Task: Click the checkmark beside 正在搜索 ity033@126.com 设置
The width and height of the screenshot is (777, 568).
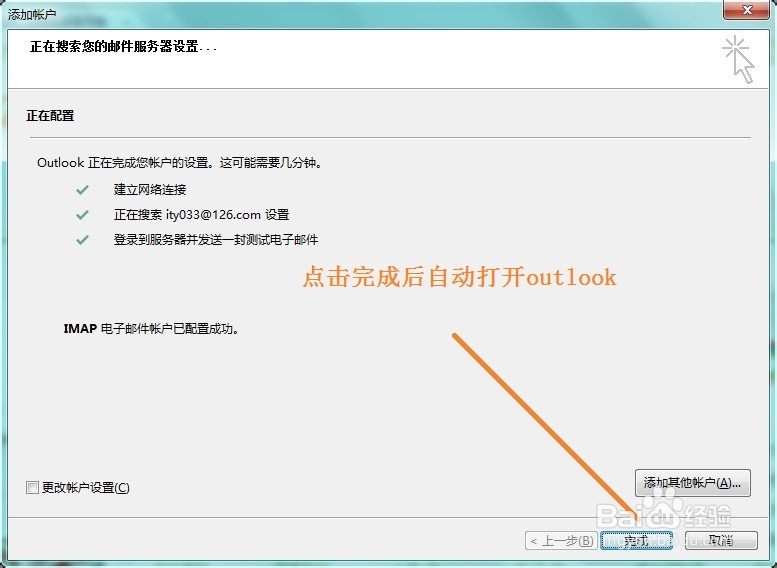Action: pos(82,215)
